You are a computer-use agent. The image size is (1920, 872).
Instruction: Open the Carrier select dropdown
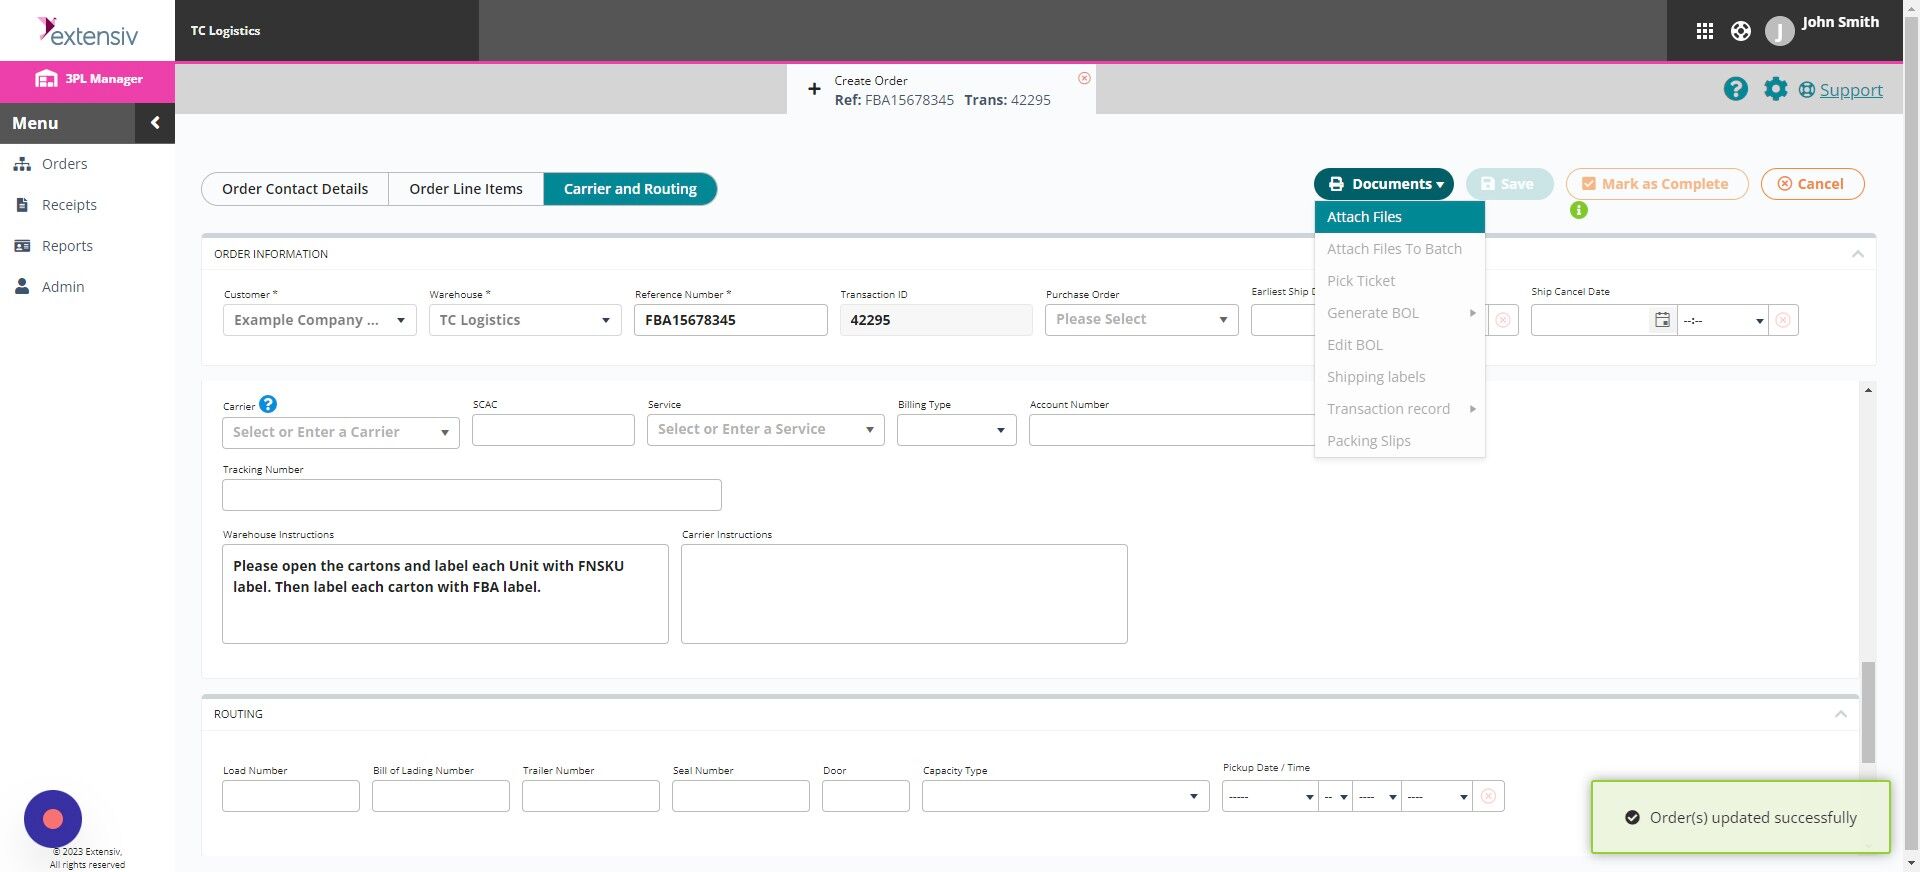tap(341, 432)
